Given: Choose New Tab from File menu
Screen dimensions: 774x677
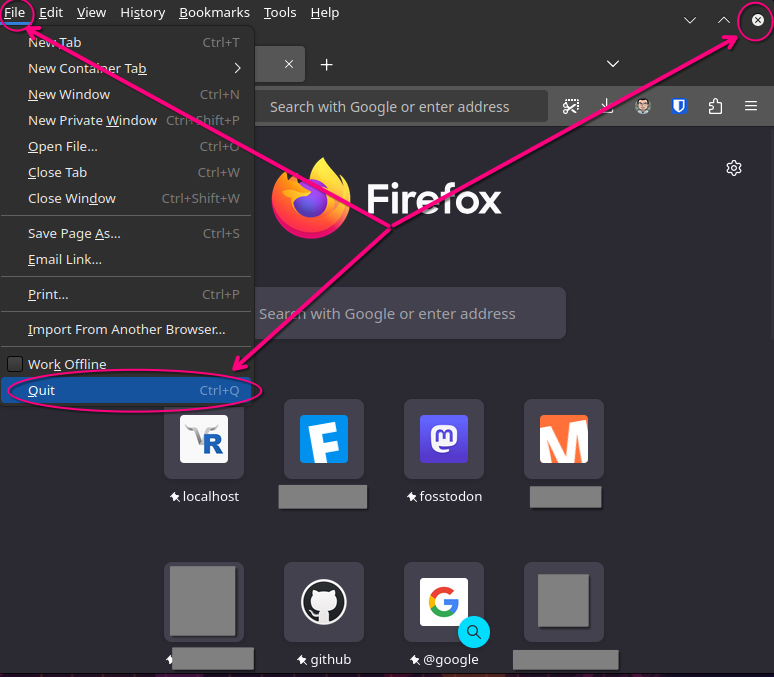Looking at the screenshot, I should pos(127,42).
